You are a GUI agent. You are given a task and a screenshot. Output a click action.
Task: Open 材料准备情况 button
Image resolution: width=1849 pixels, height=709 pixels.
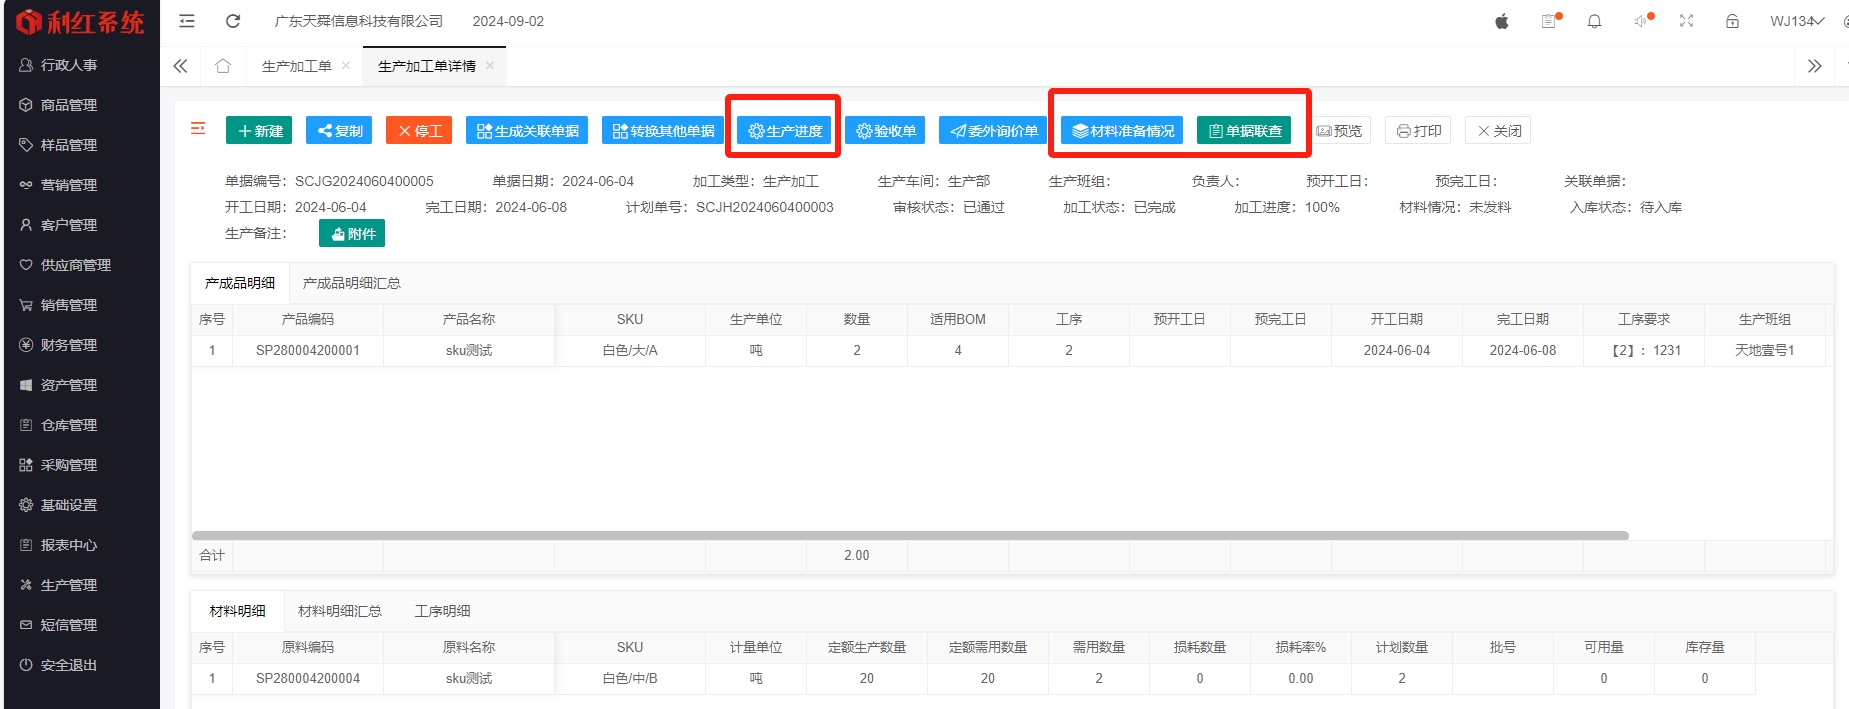1122,131
